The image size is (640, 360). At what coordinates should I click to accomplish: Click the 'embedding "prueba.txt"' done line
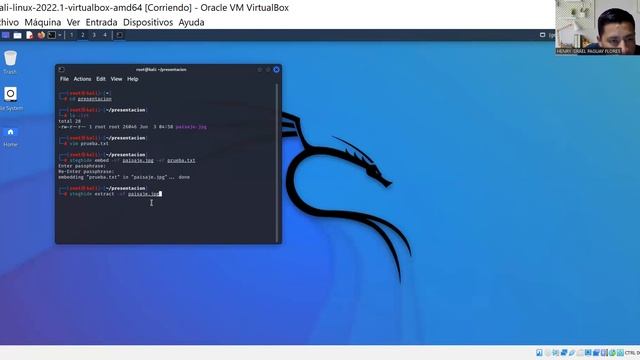[x=124, y=178]
